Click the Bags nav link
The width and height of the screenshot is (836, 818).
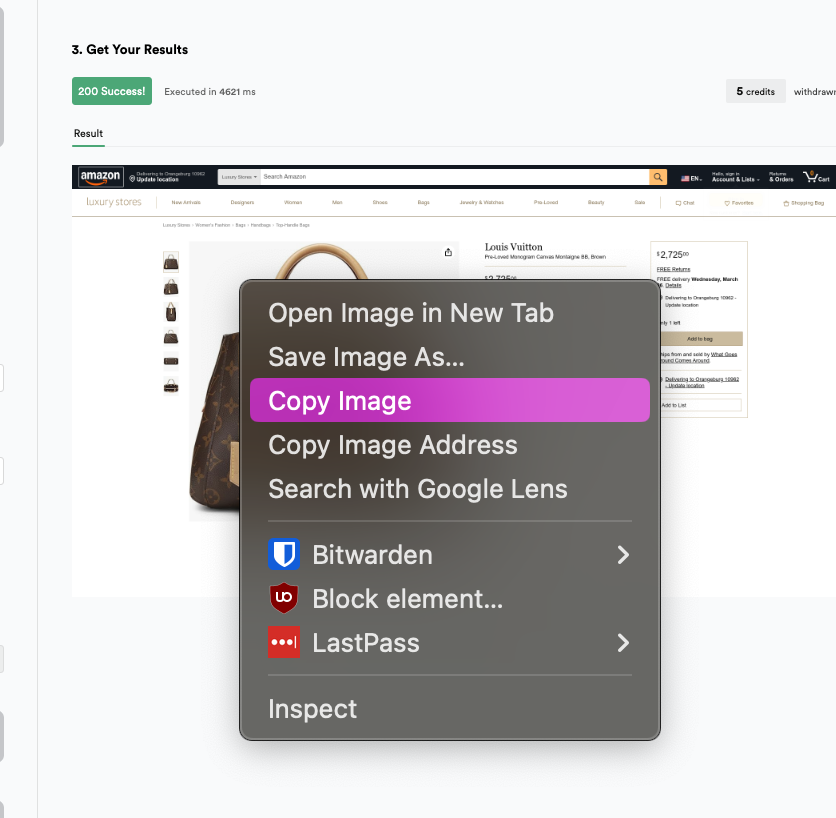423,203
